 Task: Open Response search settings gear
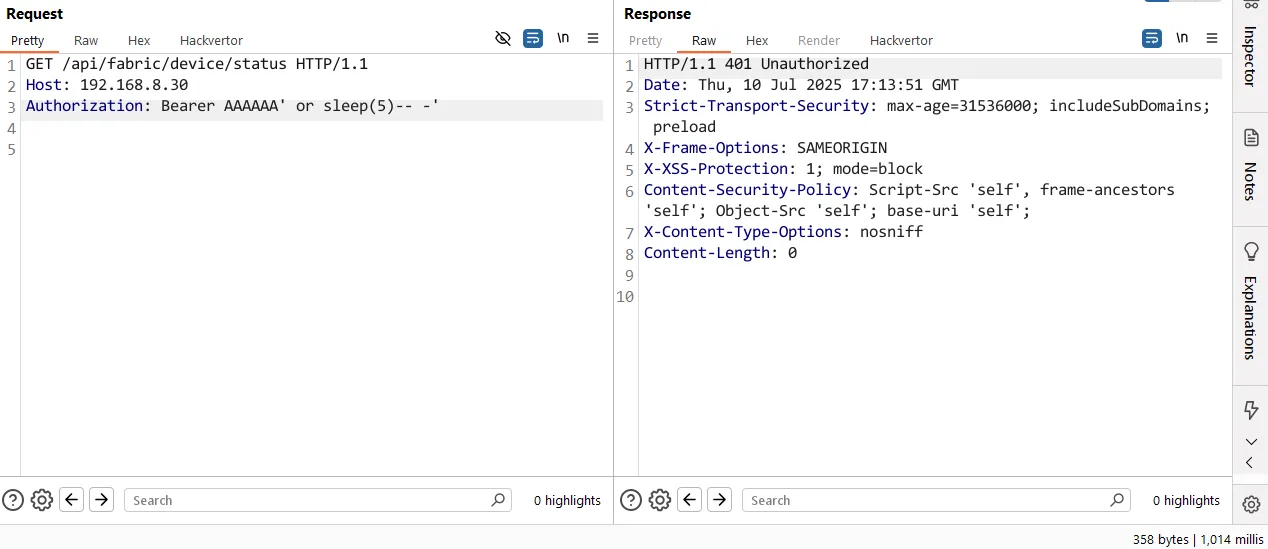[660, 500]
